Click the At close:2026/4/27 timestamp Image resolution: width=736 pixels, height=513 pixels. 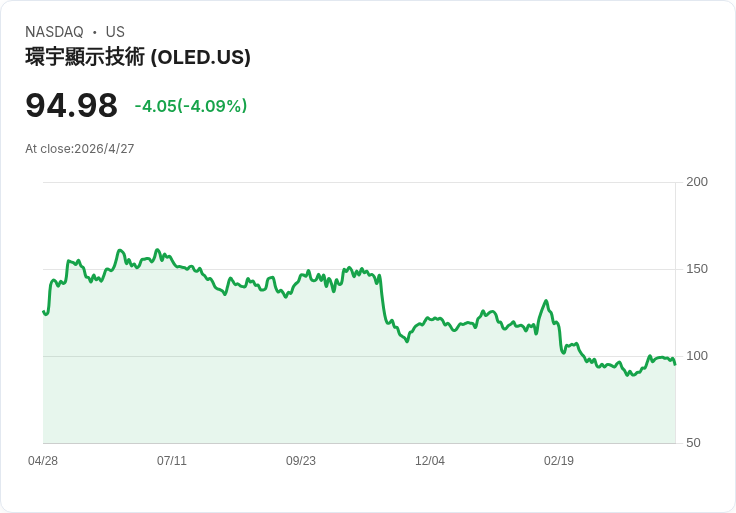[80, 149]
